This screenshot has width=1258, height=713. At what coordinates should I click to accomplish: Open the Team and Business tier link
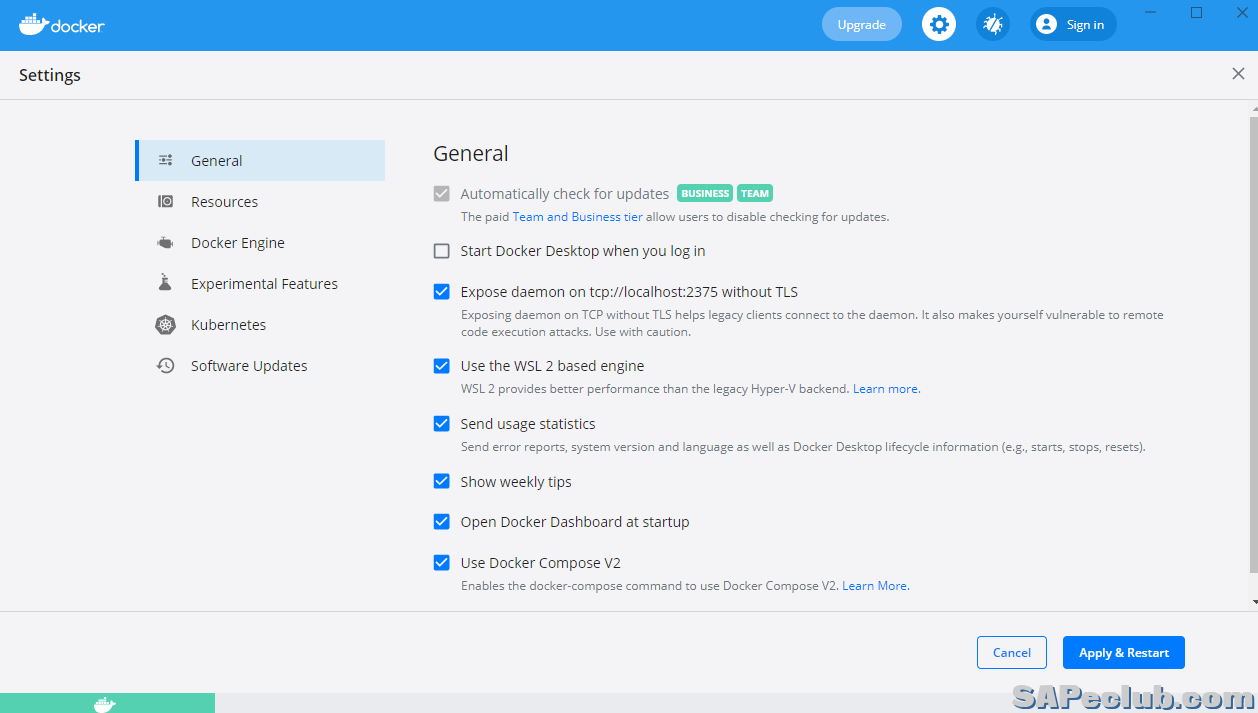pyautogui.click(x=577, y=217)
